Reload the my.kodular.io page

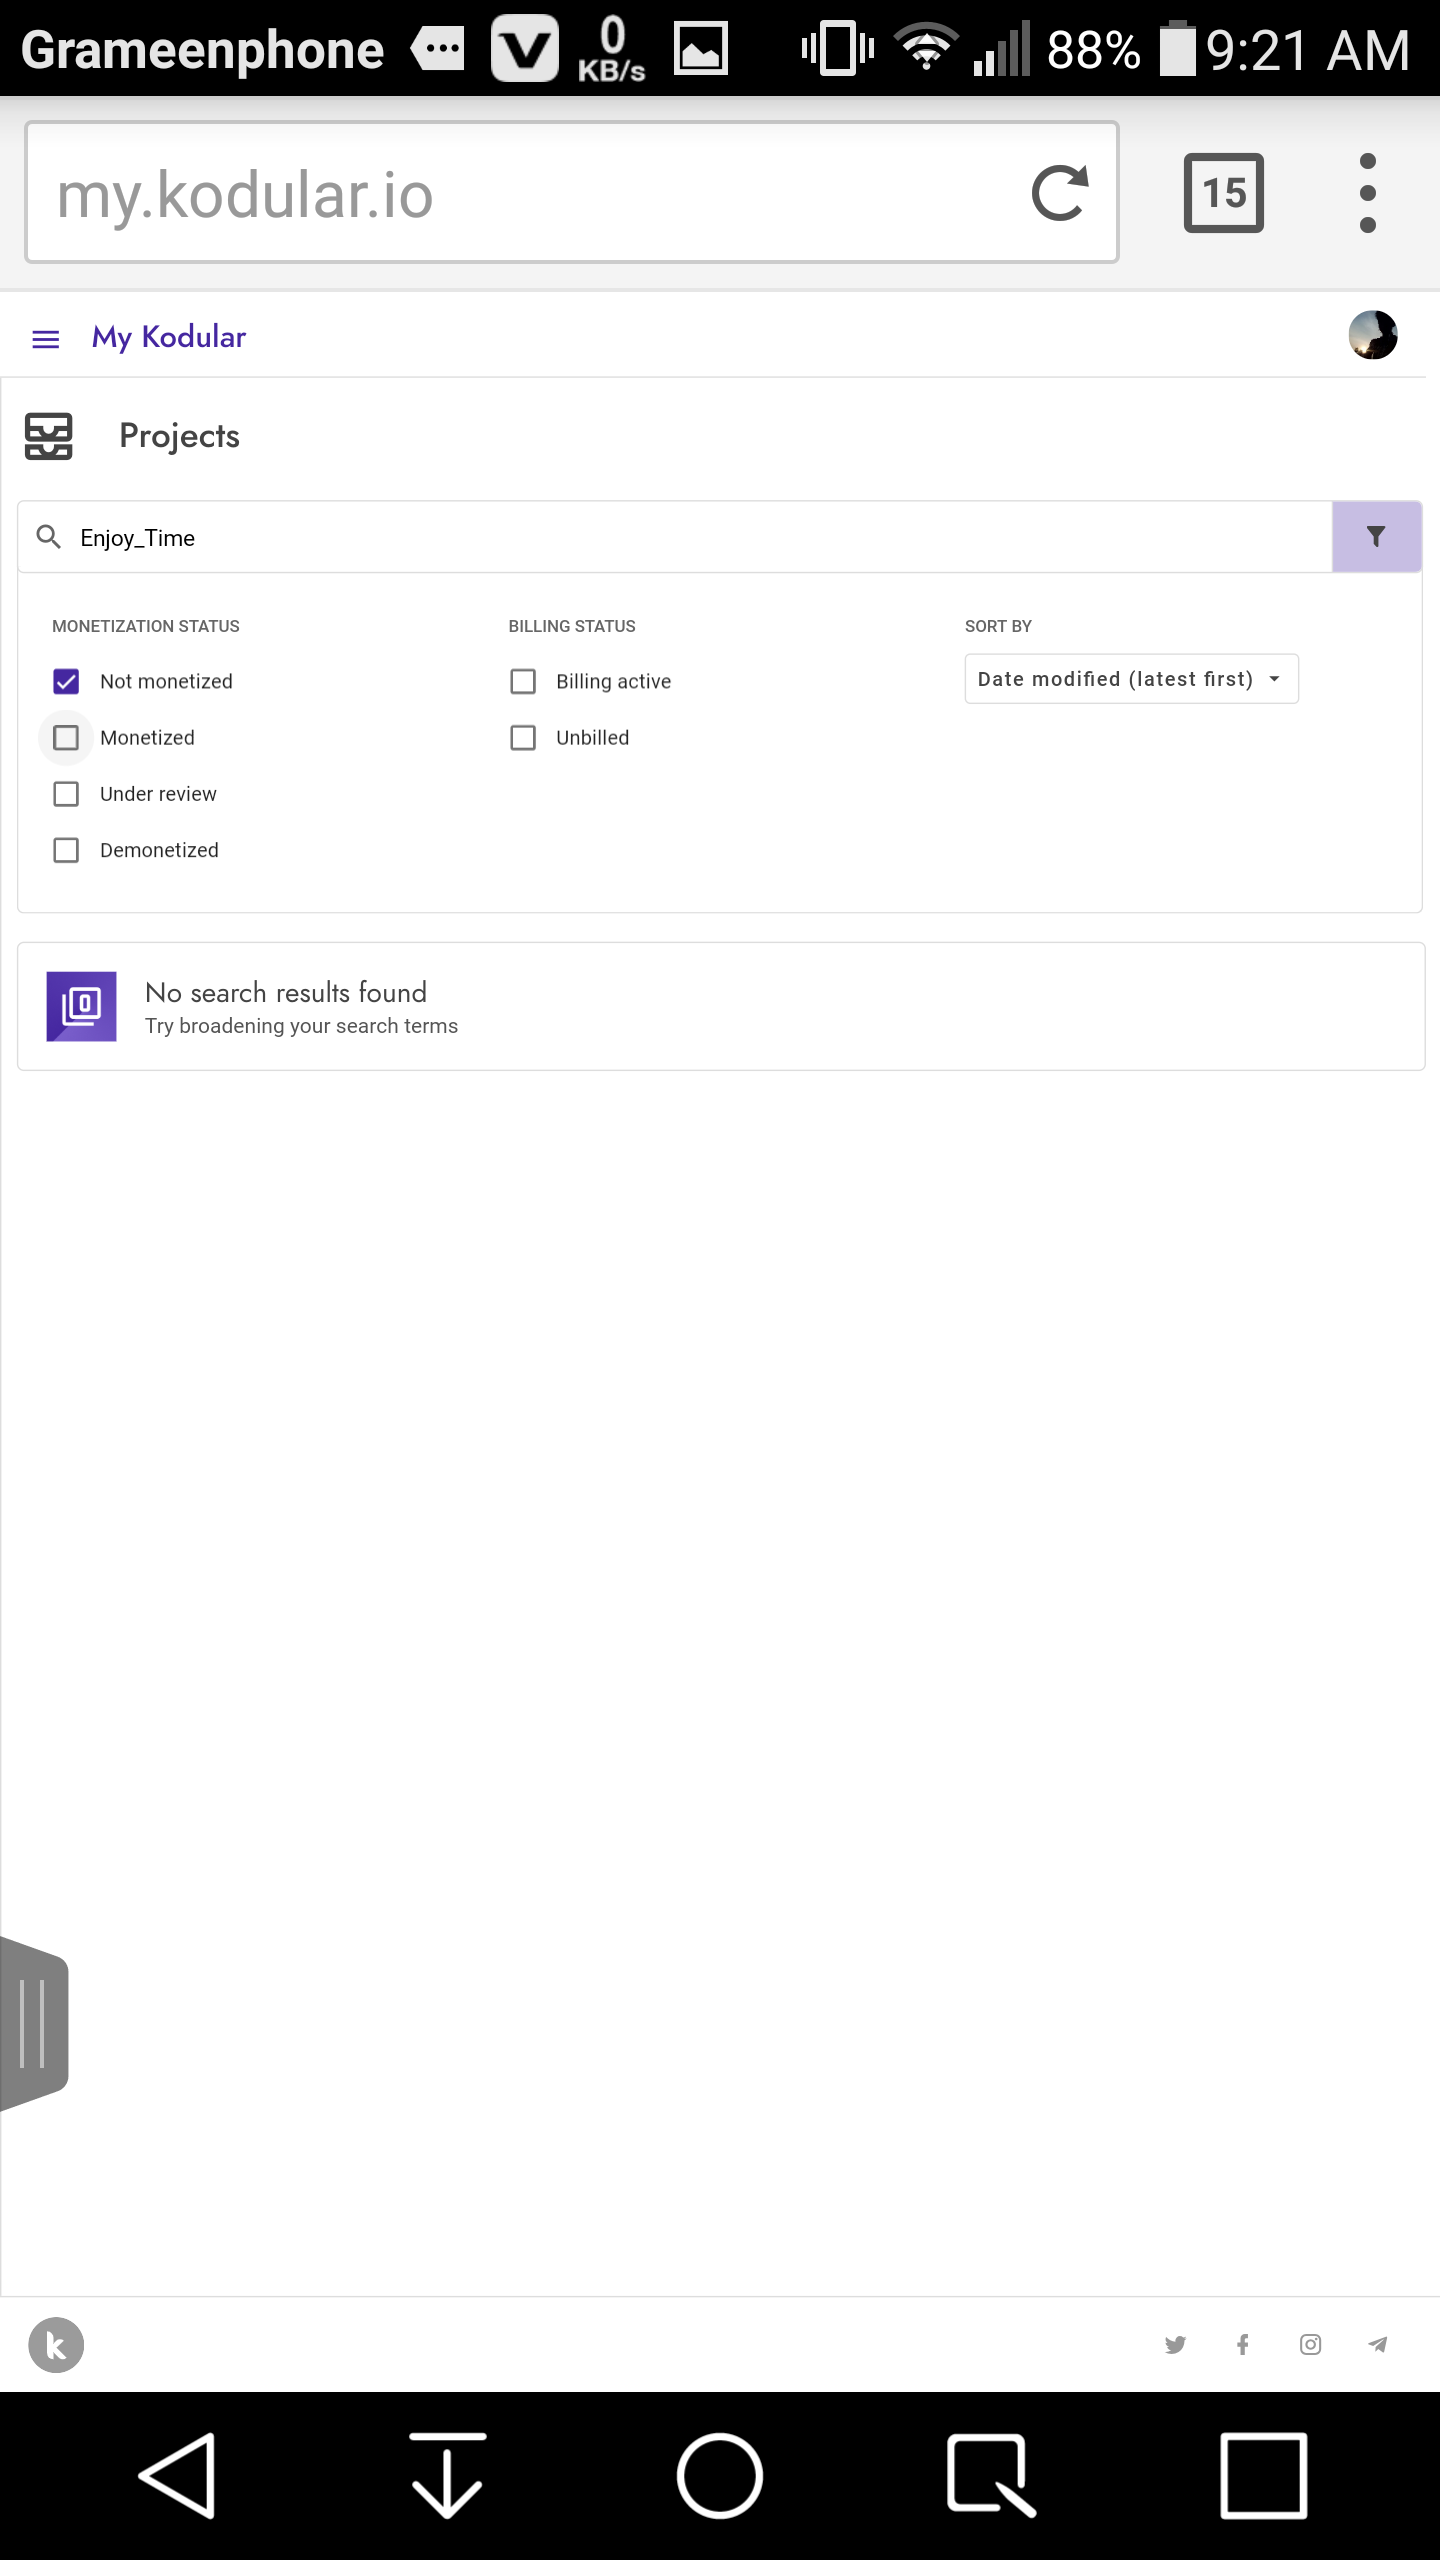(1060, 193)
